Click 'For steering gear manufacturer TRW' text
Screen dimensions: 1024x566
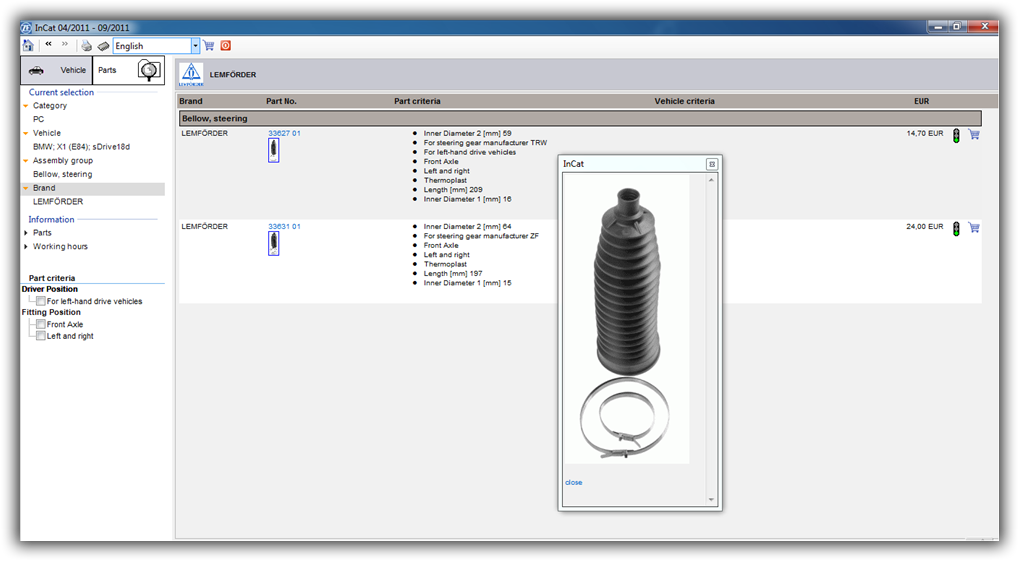pos(485,143)
